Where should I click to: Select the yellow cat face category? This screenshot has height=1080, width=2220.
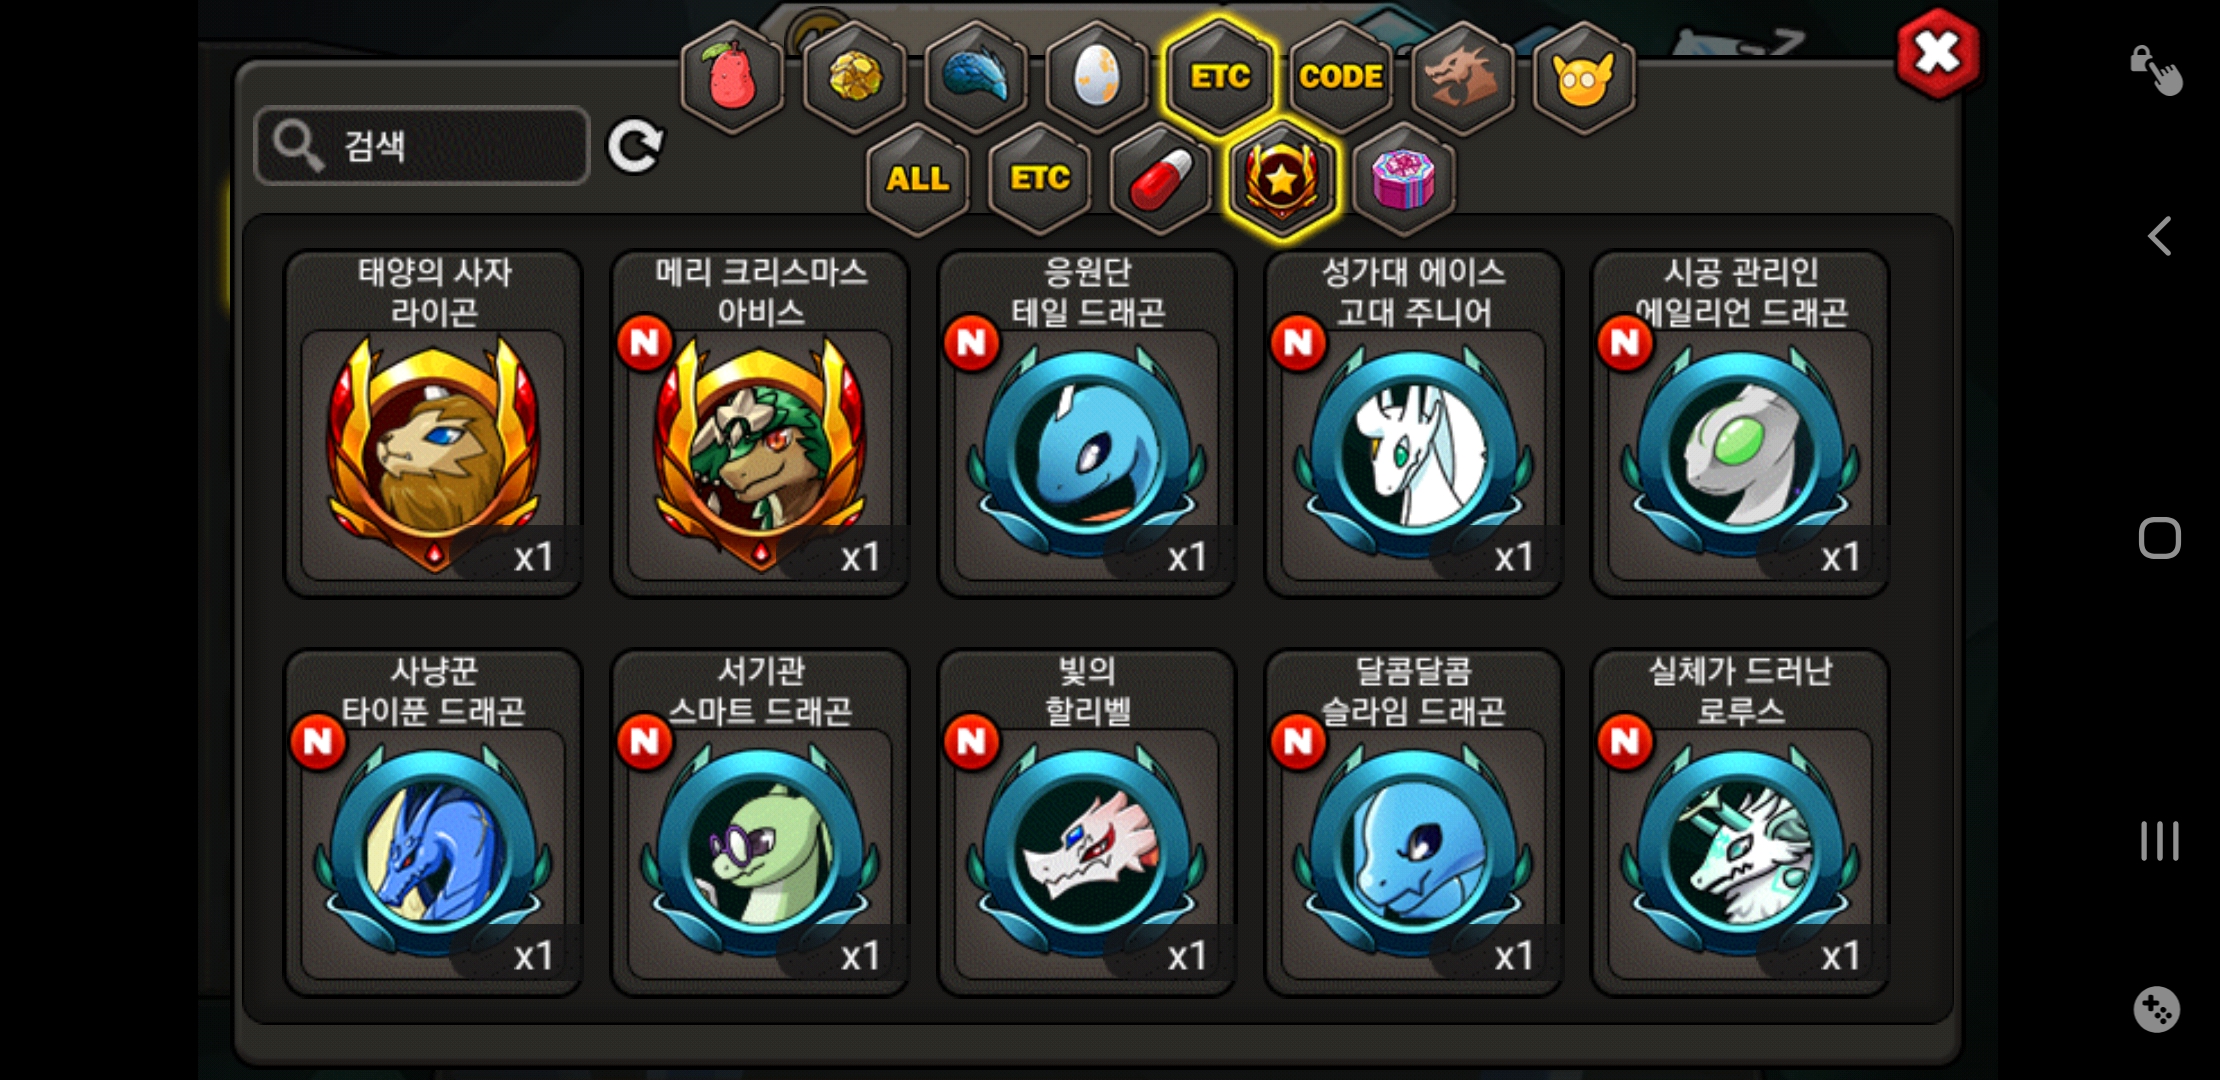click(x=1584, y=77)
